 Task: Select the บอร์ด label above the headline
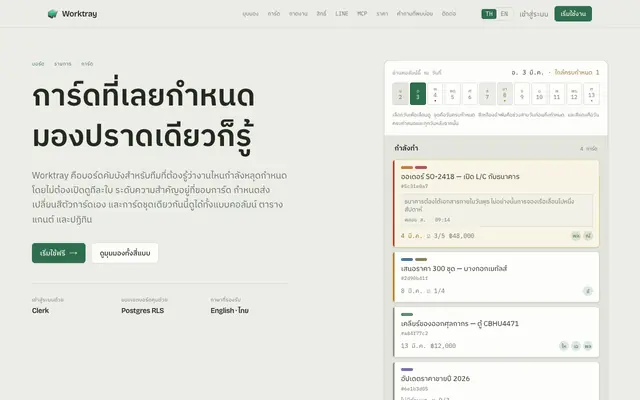(38, 64)
